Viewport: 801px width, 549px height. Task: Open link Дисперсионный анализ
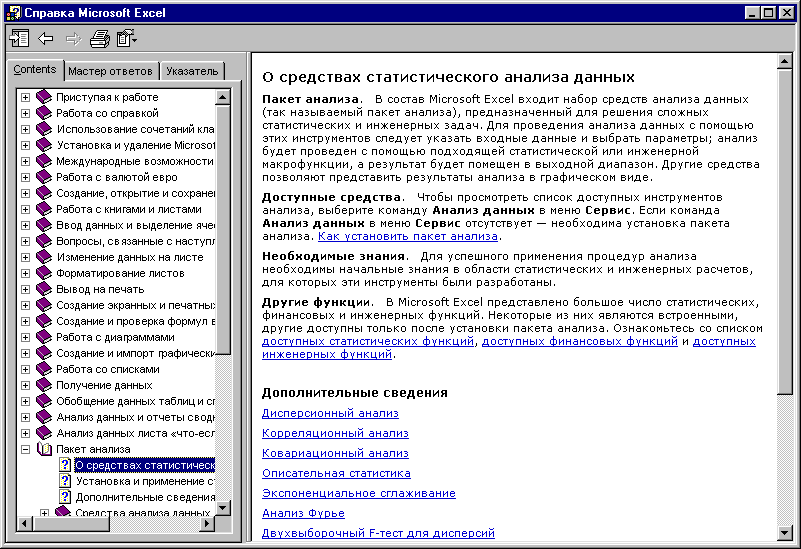[x=330, y=413]
